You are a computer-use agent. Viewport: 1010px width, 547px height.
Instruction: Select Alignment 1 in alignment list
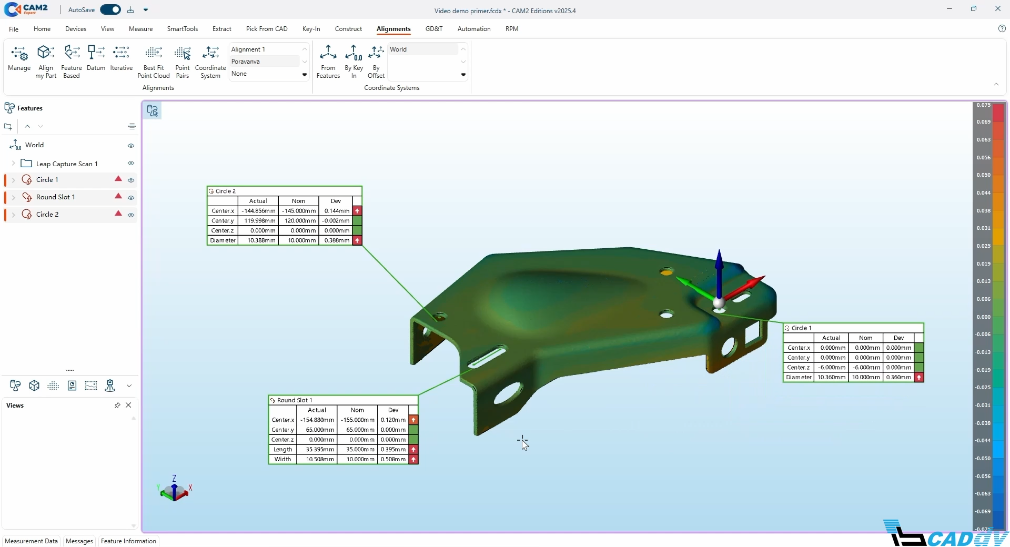(x=264, y=50)
